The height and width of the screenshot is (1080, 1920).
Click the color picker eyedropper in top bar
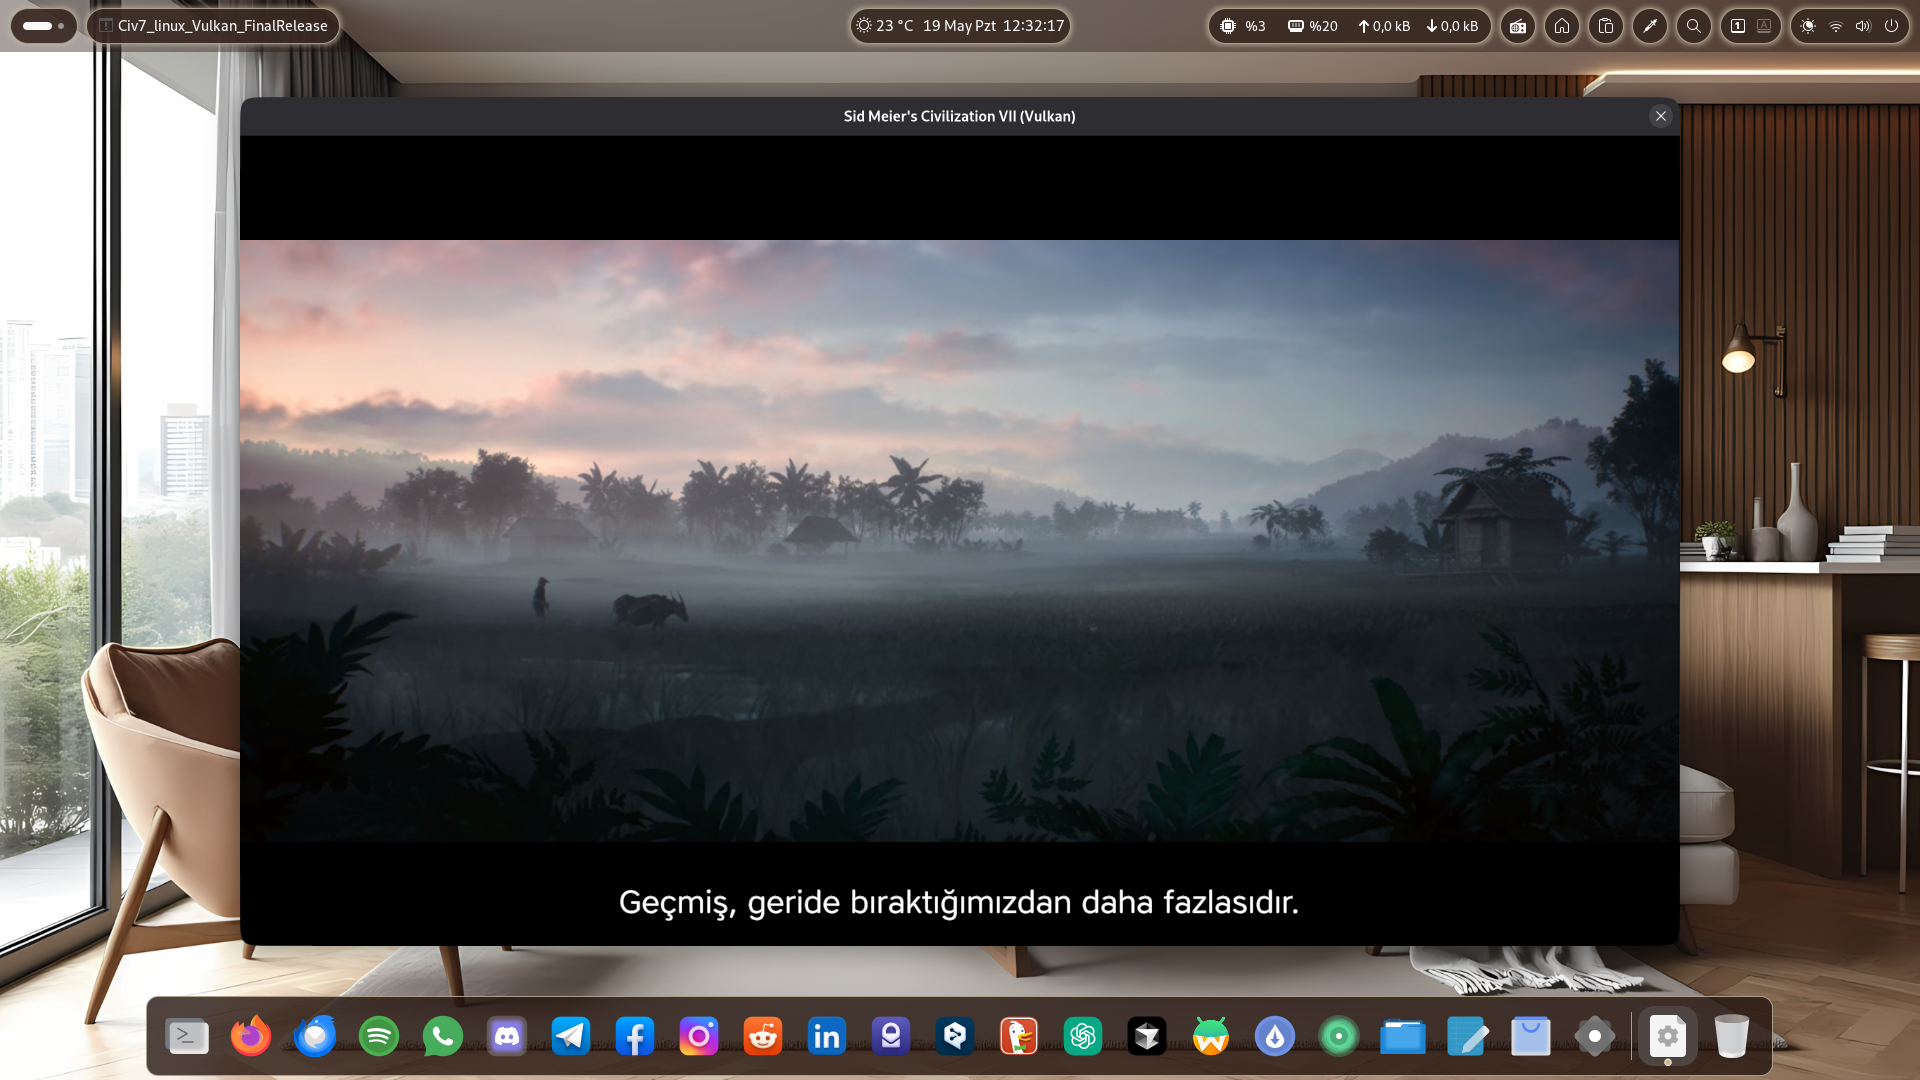pyautogui.click(x=1650, y=26)
